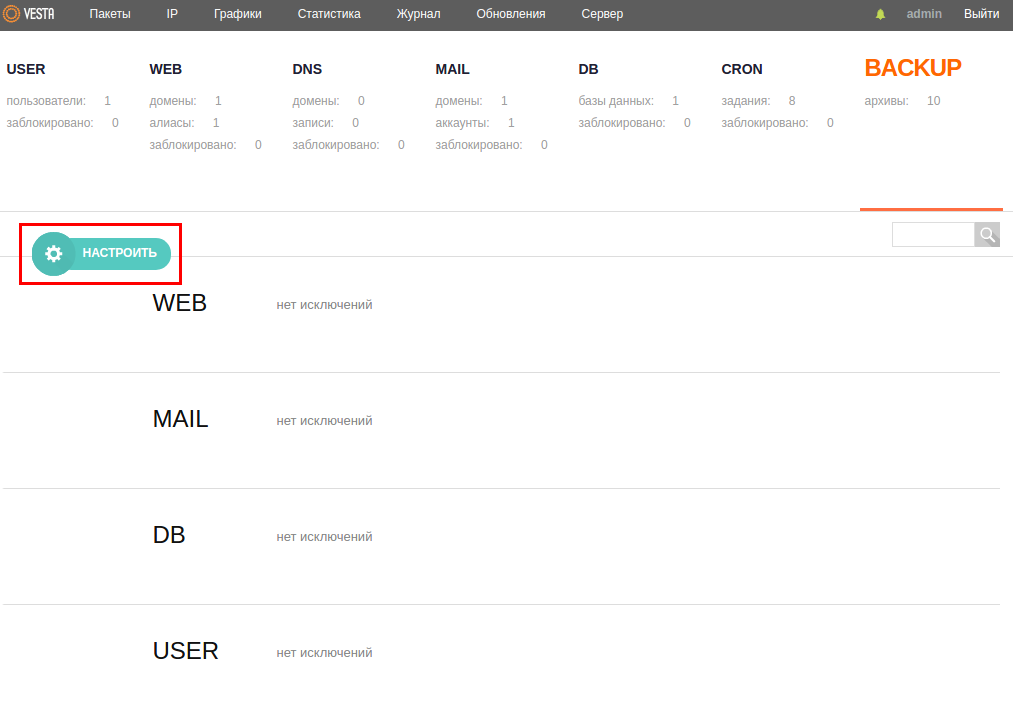Viewport: 1013px width, 714px height.
Task: Switch to the MAIL tab
Action: [x=452, y=69]
